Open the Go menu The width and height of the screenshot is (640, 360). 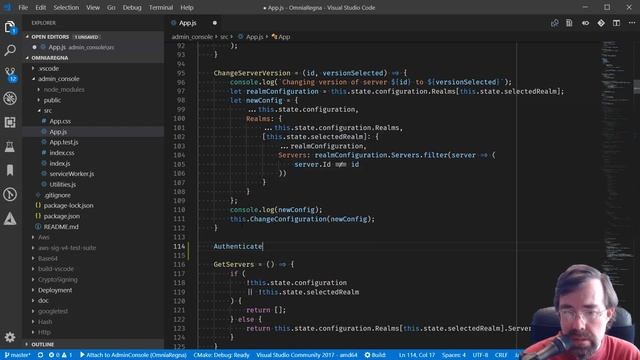coord(111,7)
